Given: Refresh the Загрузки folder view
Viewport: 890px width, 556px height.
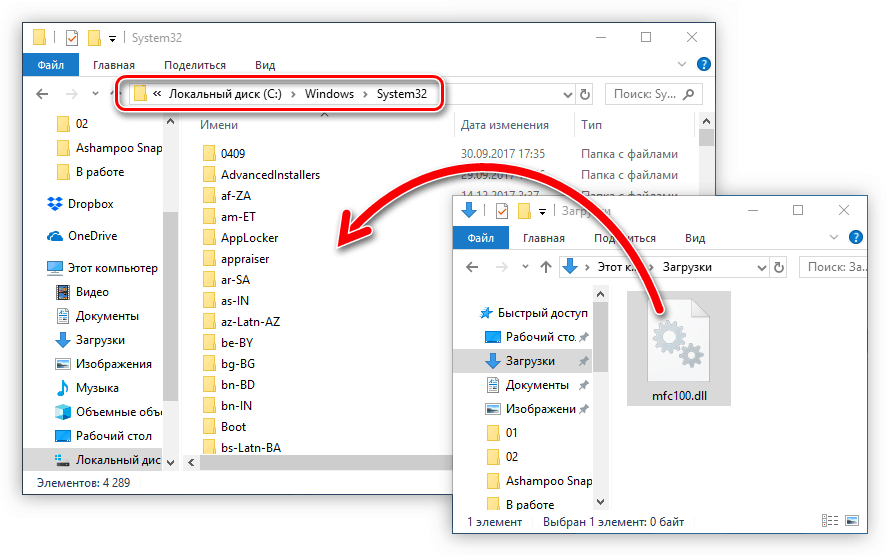Looking at the screenshot, I should click(x=779, y=267).
